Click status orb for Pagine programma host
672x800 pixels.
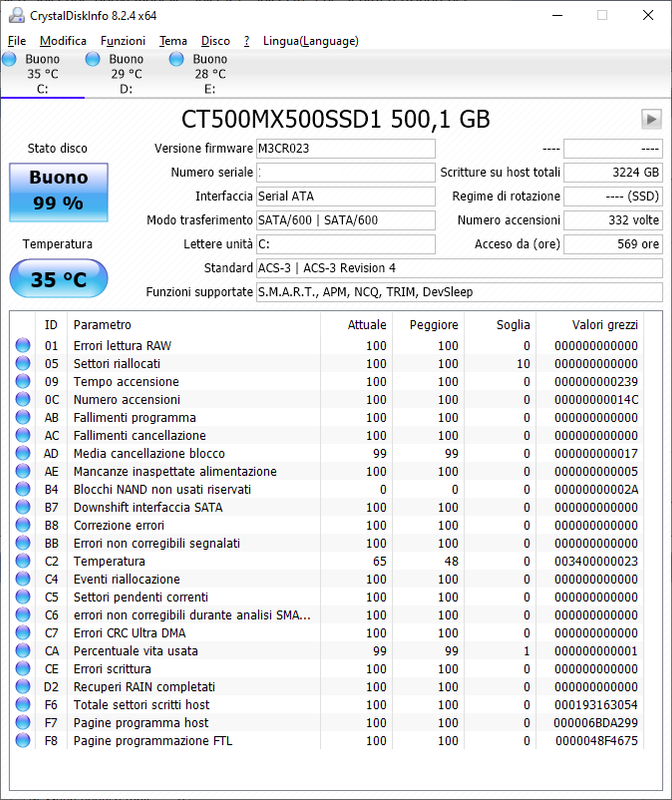[23, 722]
